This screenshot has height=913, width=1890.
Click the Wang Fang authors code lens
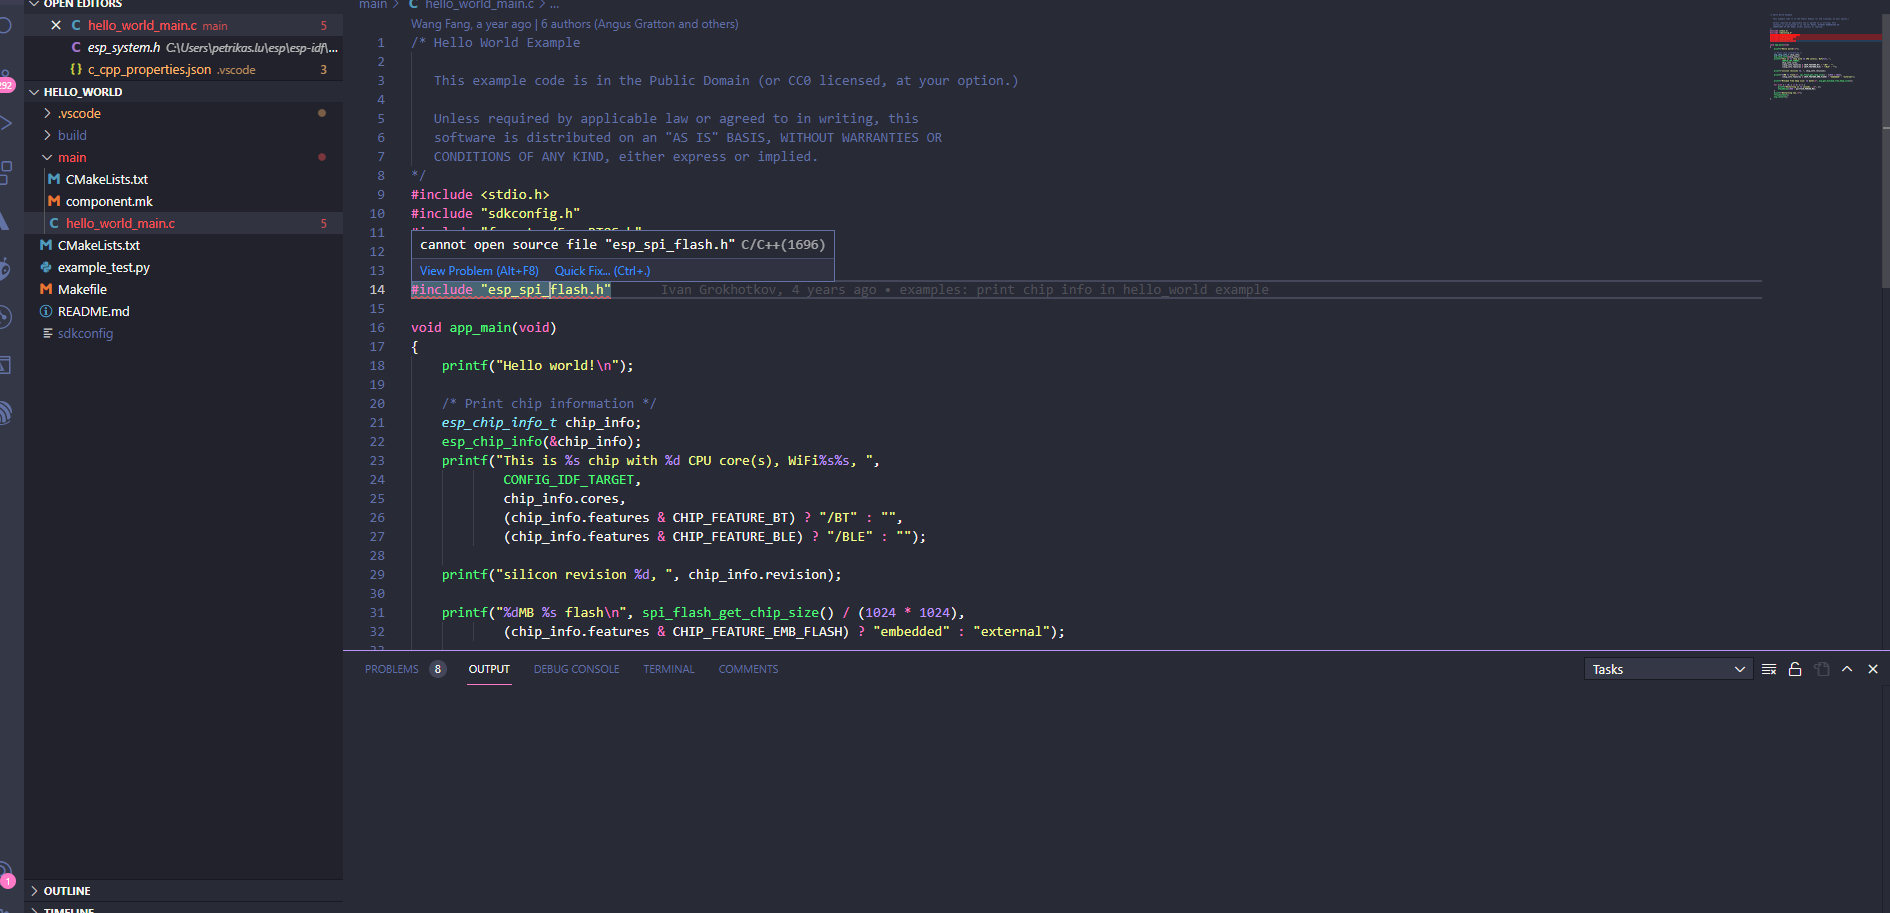tap(575, 24)
